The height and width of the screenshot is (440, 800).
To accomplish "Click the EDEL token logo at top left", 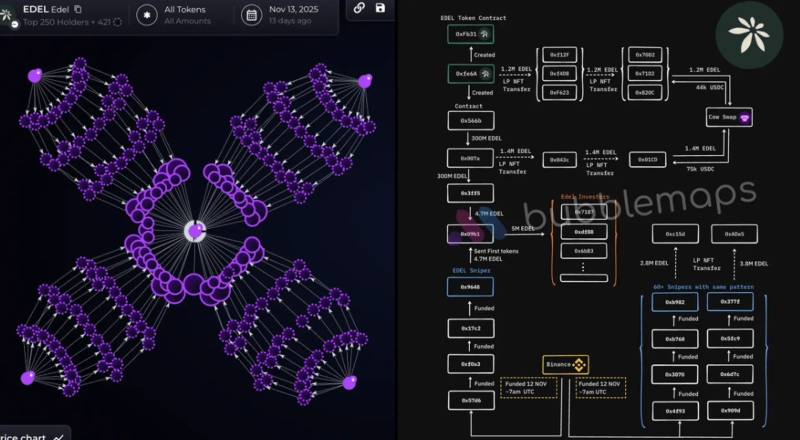I will [7, 14].
